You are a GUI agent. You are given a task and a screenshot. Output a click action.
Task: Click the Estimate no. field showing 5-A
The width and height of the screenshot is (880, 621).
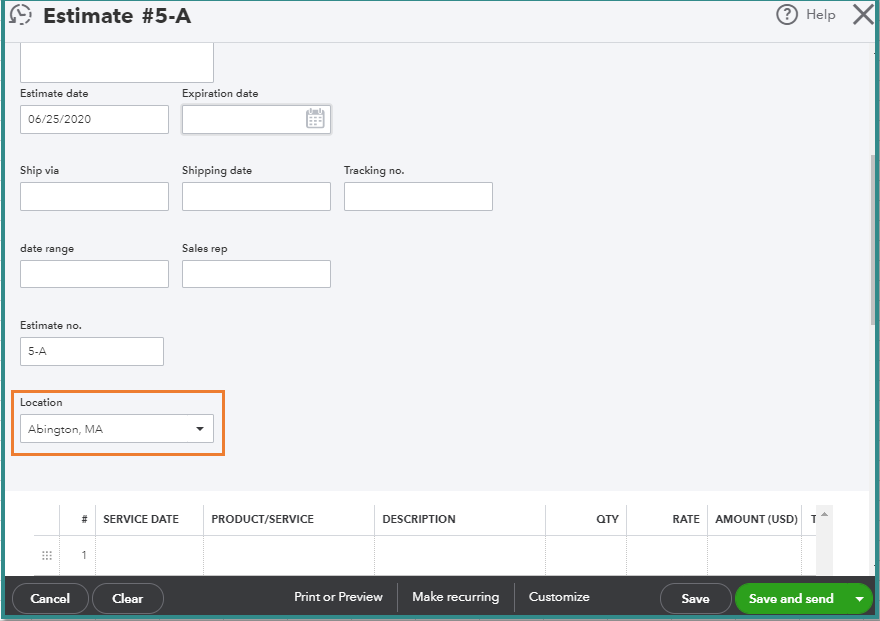(x=91, y=351)
